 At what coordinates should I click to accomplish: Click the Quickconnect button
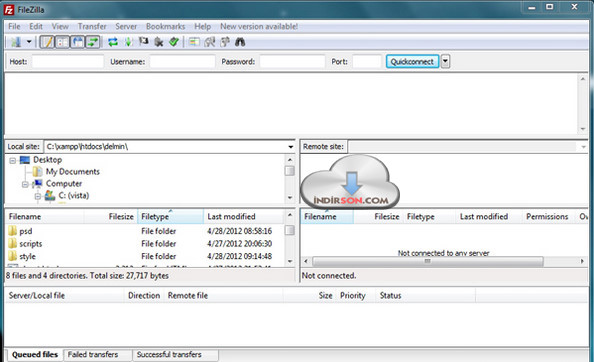click(413, 61)
